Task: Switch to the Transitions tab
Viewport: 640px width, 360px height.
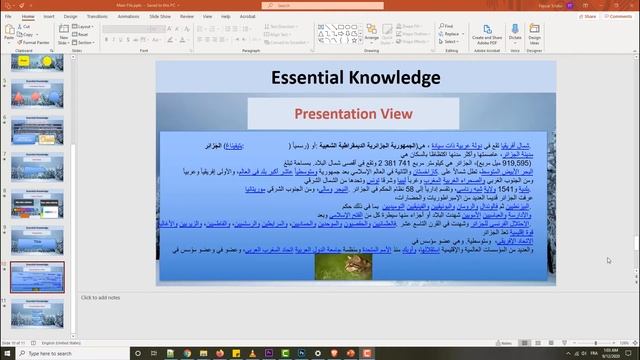Action: (x=97, y=16)
